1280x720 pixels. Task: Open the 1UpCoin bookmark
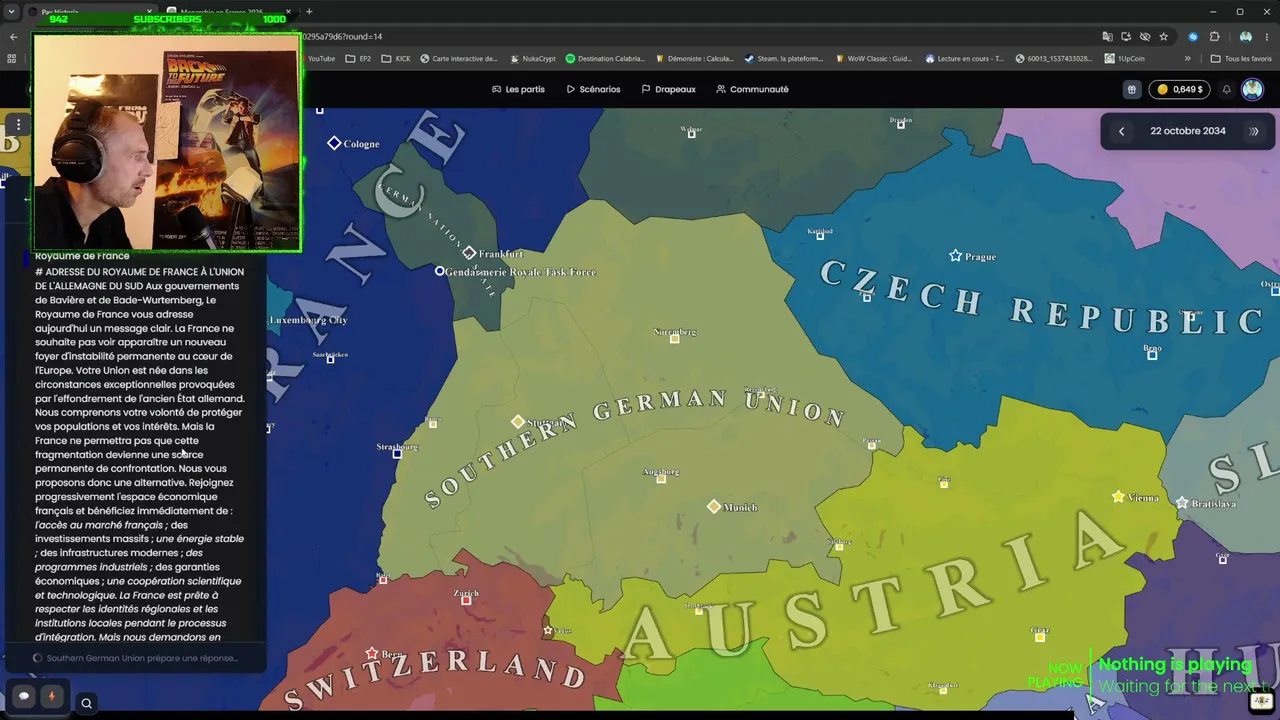1125,59
